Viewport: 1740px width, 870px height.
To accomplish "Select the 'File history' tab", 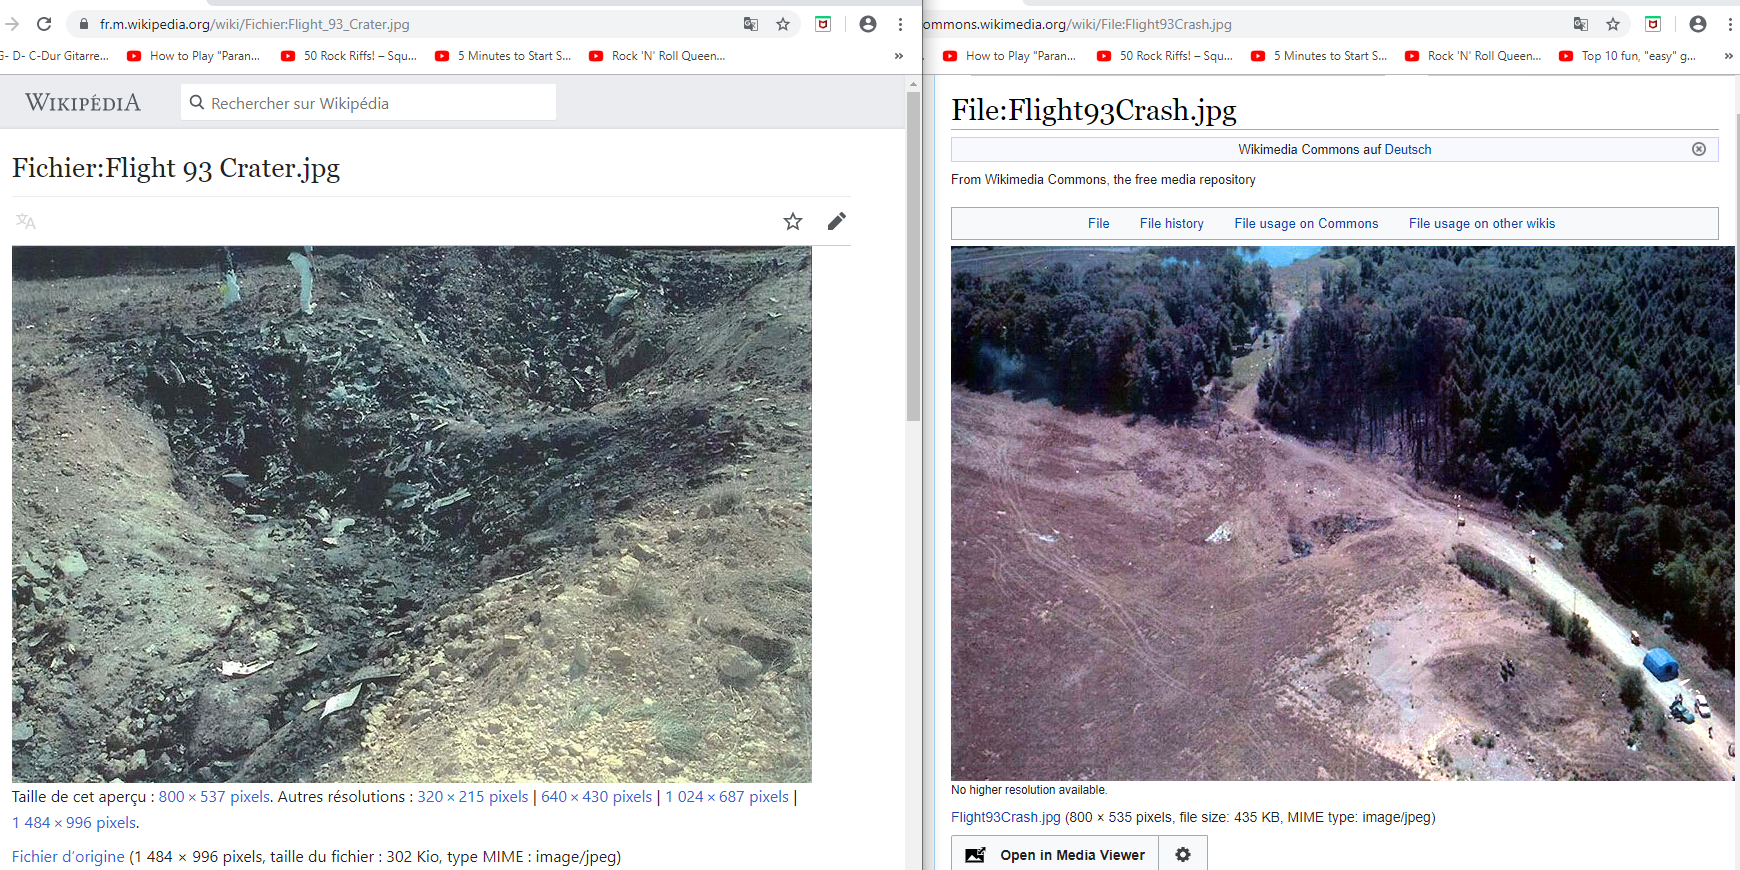I will (x=1172, y=223).
